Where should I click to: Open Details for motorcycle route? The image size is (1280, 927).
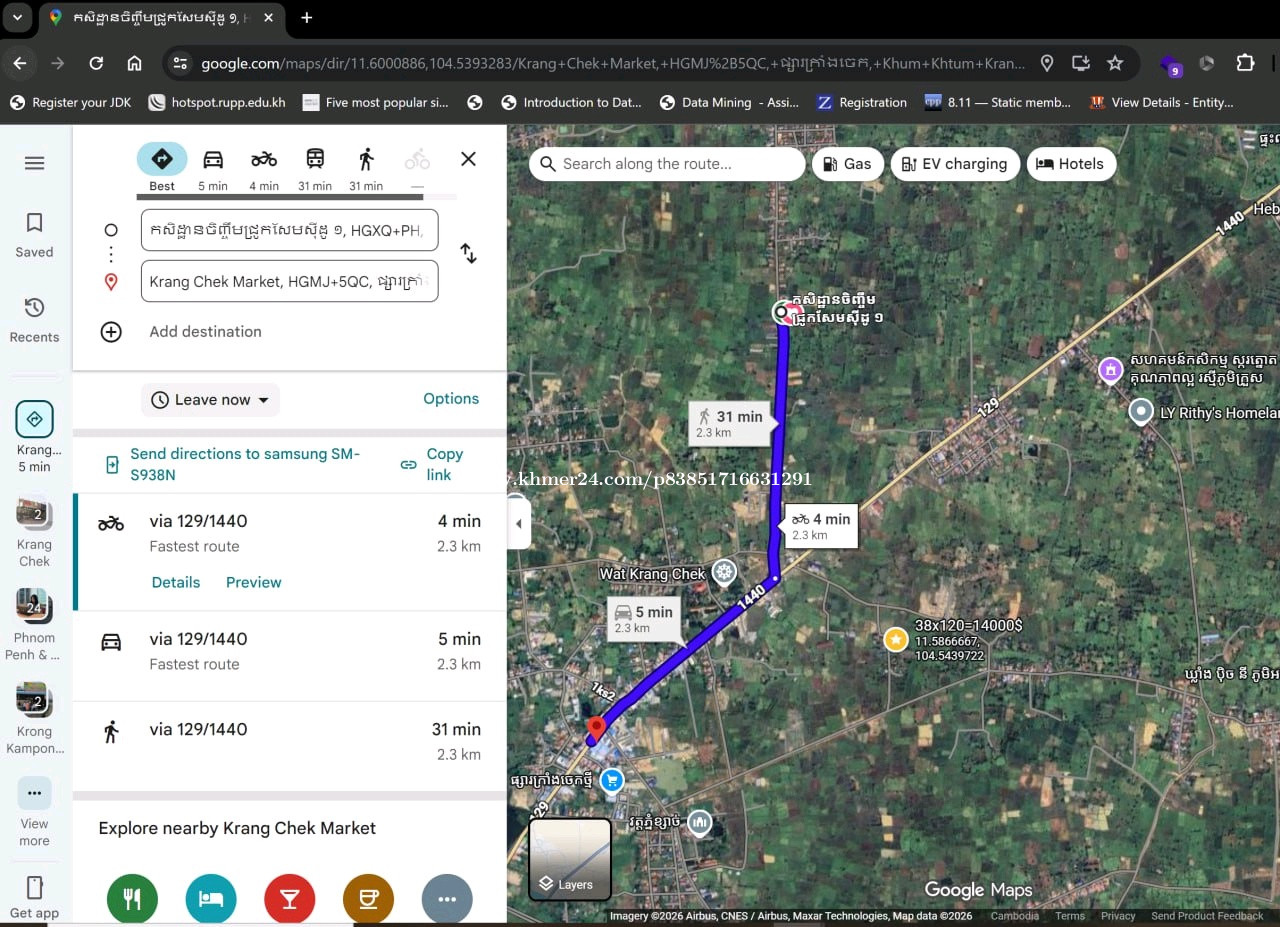point(176,583)
